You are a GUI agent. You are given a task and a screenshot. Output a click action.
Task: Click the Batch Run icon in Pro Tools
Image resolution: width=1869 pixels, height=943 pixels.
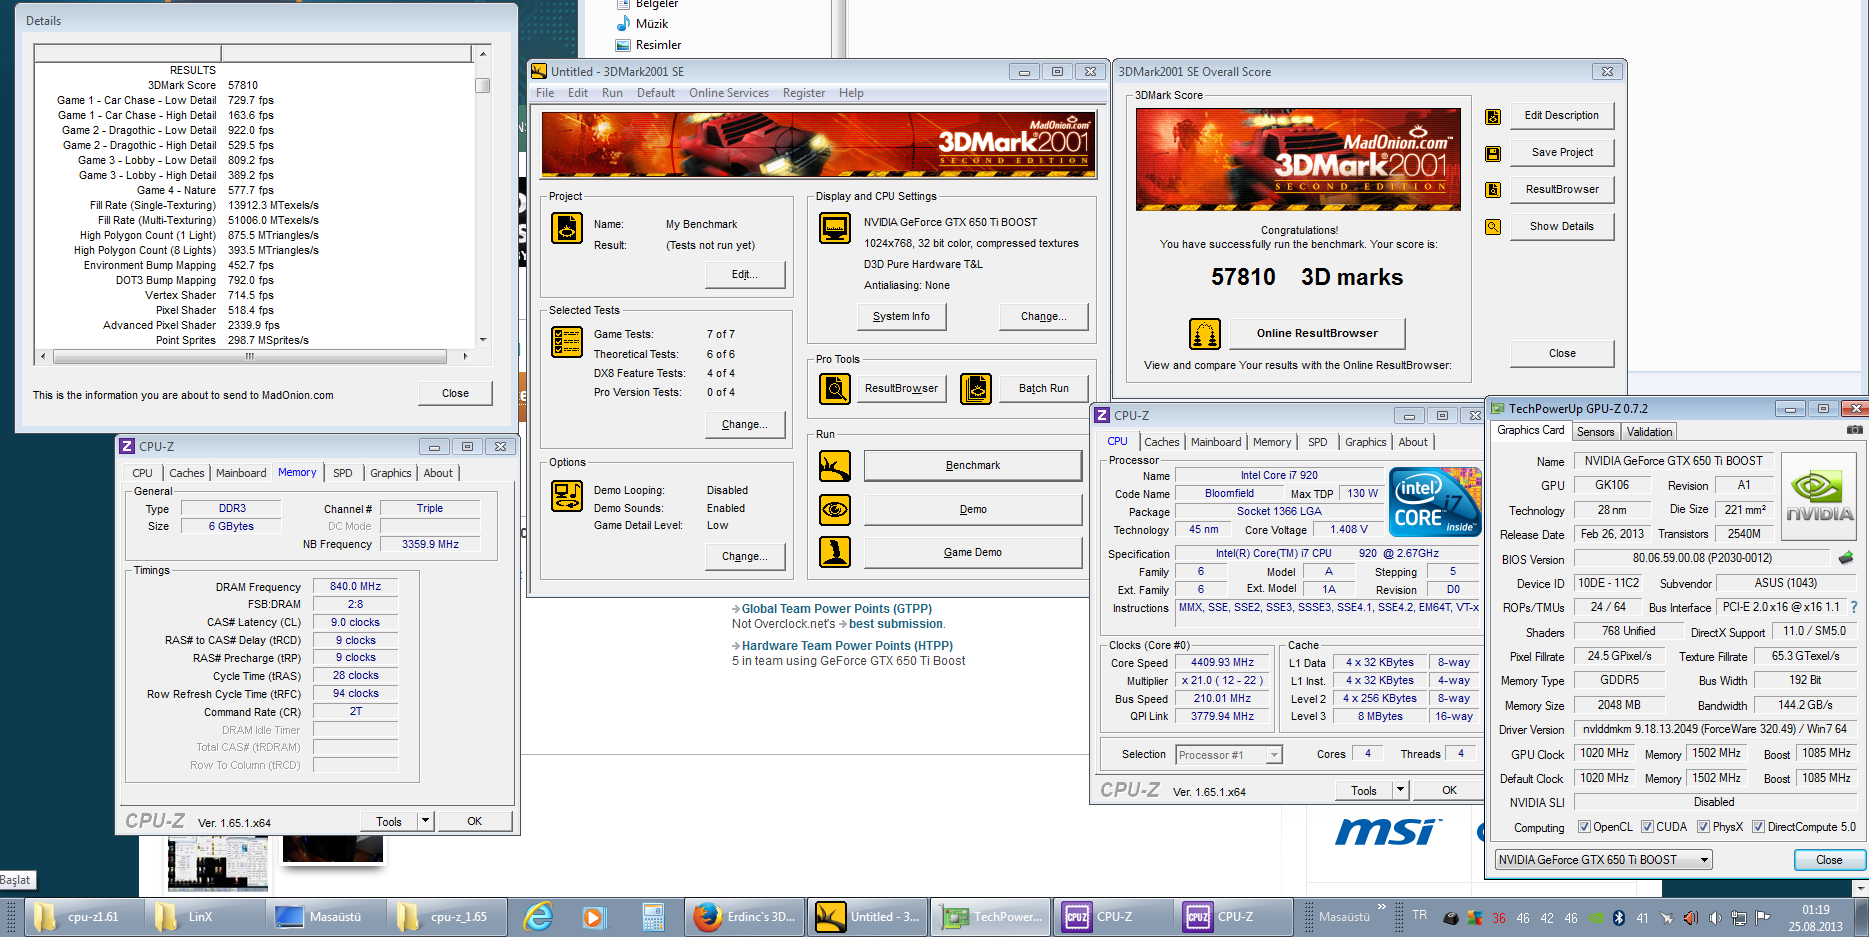(x=976, y=388)
